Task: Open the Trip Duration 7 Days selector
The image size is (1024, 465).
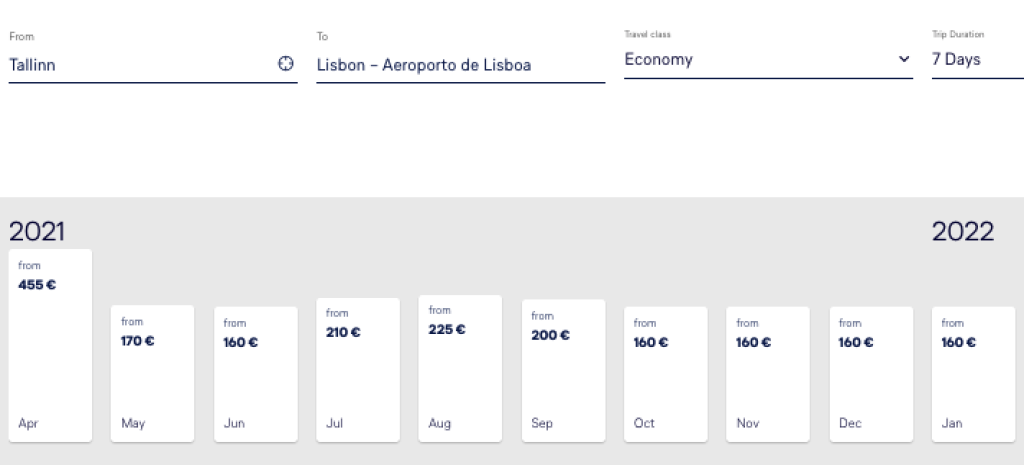Action: click(x=970, y=60)
